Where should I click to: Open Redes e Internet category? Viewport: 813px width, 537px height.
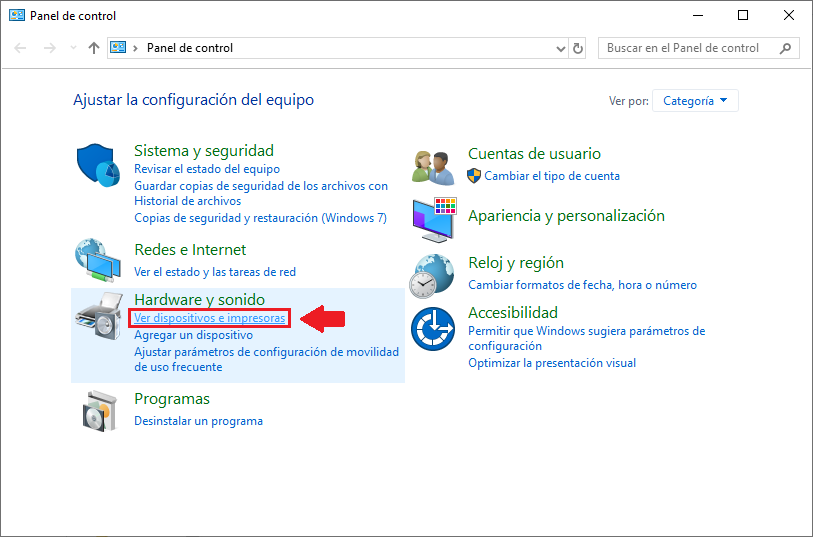coord(190,250)
